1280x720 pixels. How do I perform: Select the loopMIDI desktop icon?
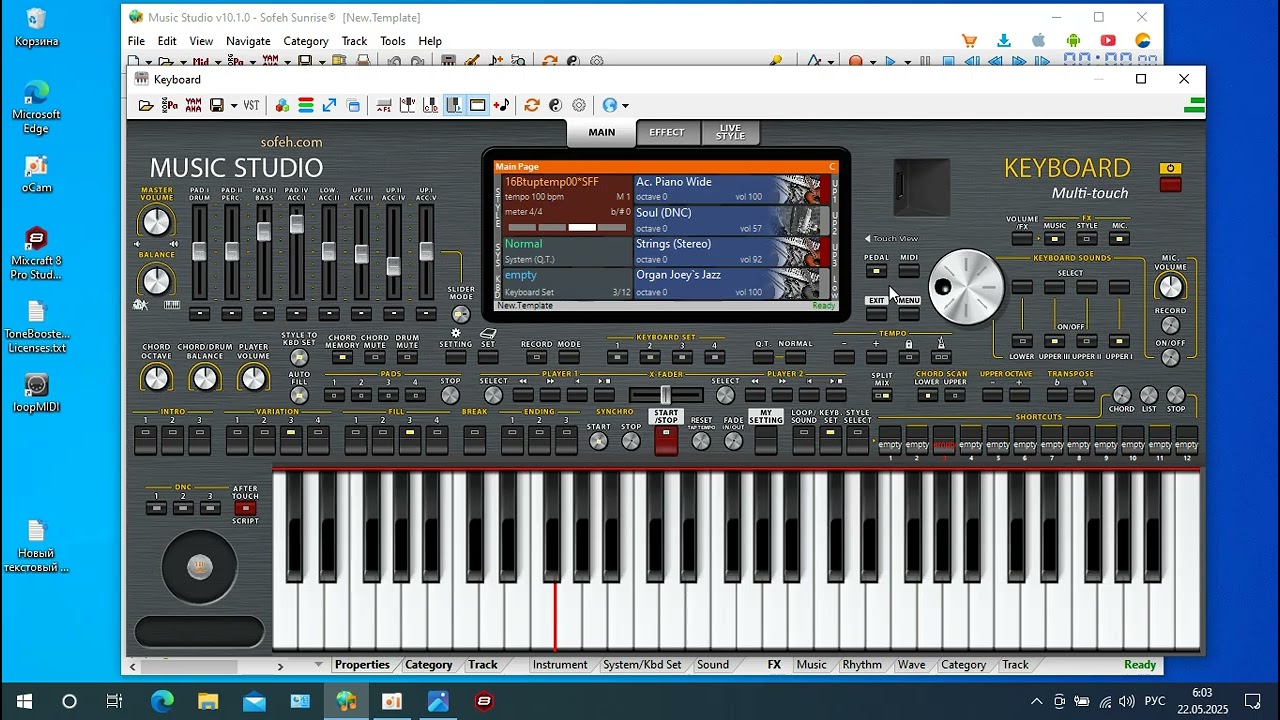[36, 393]
